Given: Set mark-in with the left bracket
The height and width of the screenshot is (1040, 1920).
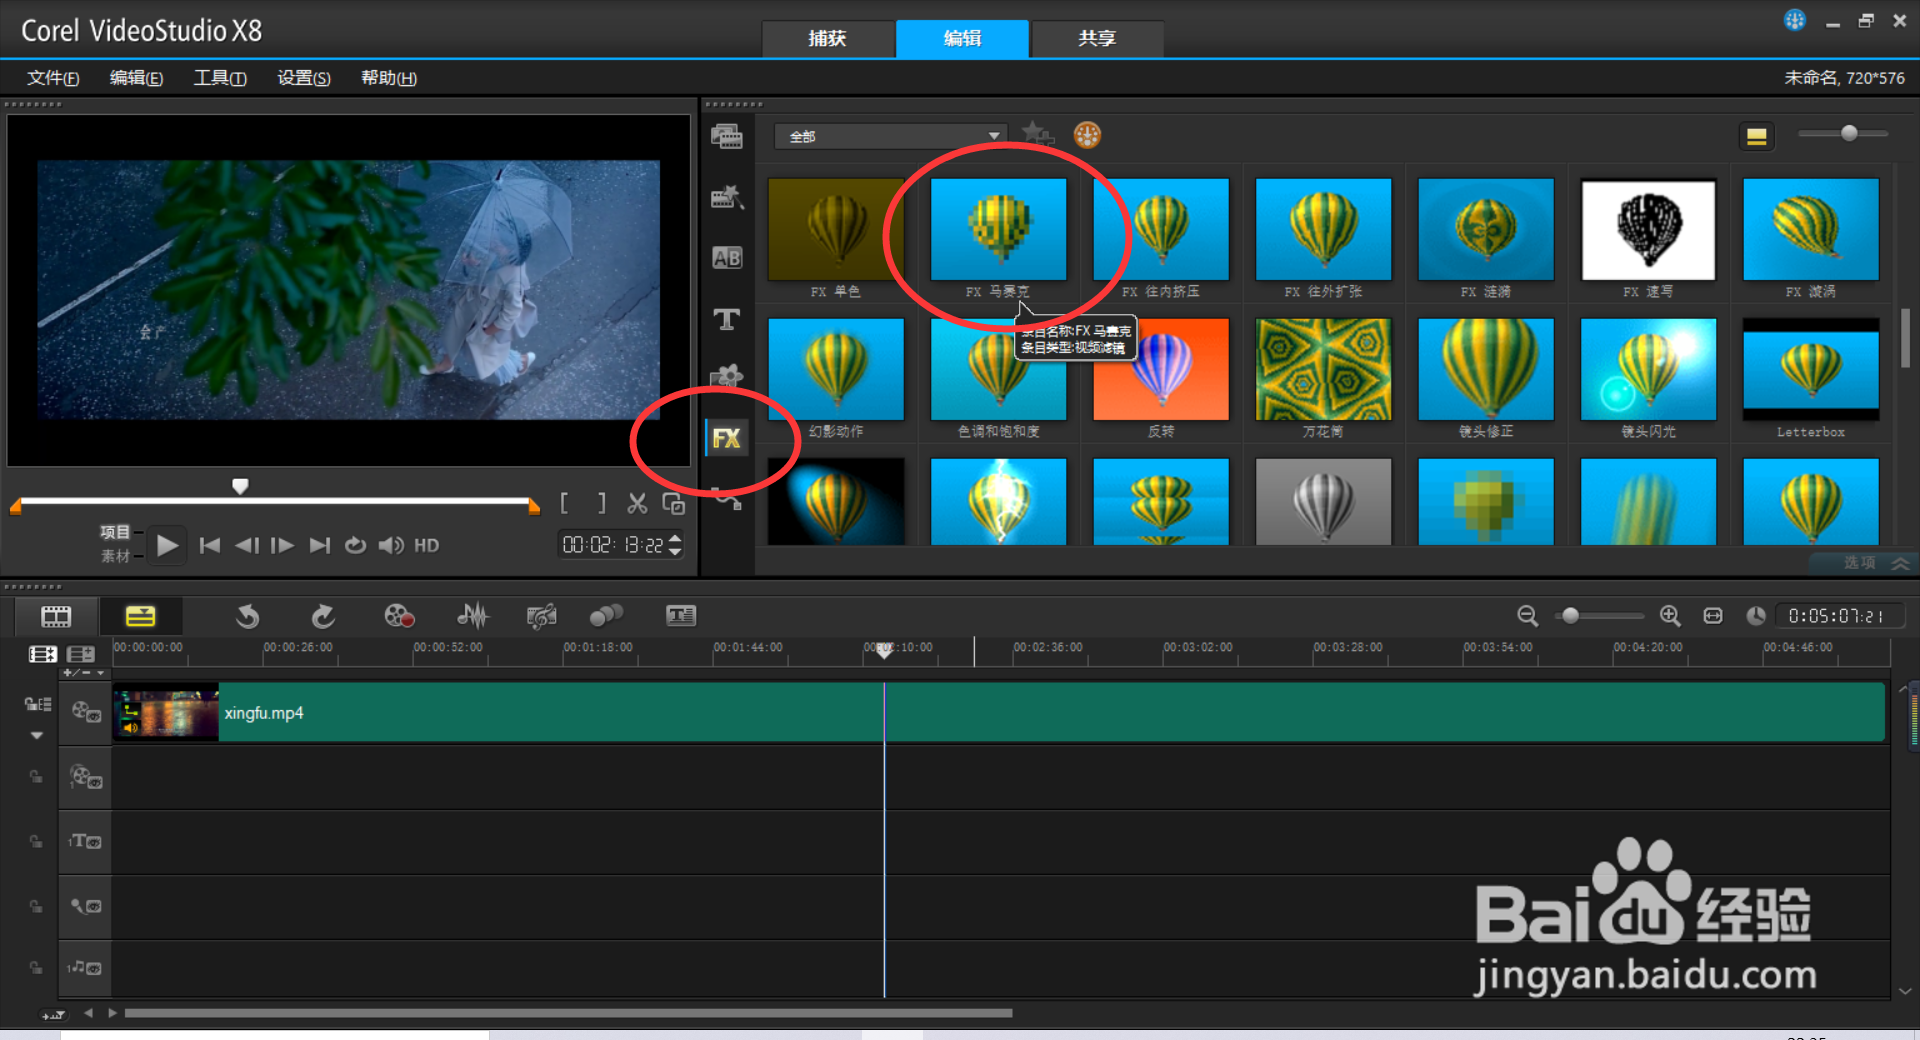Looking at the screenshot, I should (x=564, y=503).
